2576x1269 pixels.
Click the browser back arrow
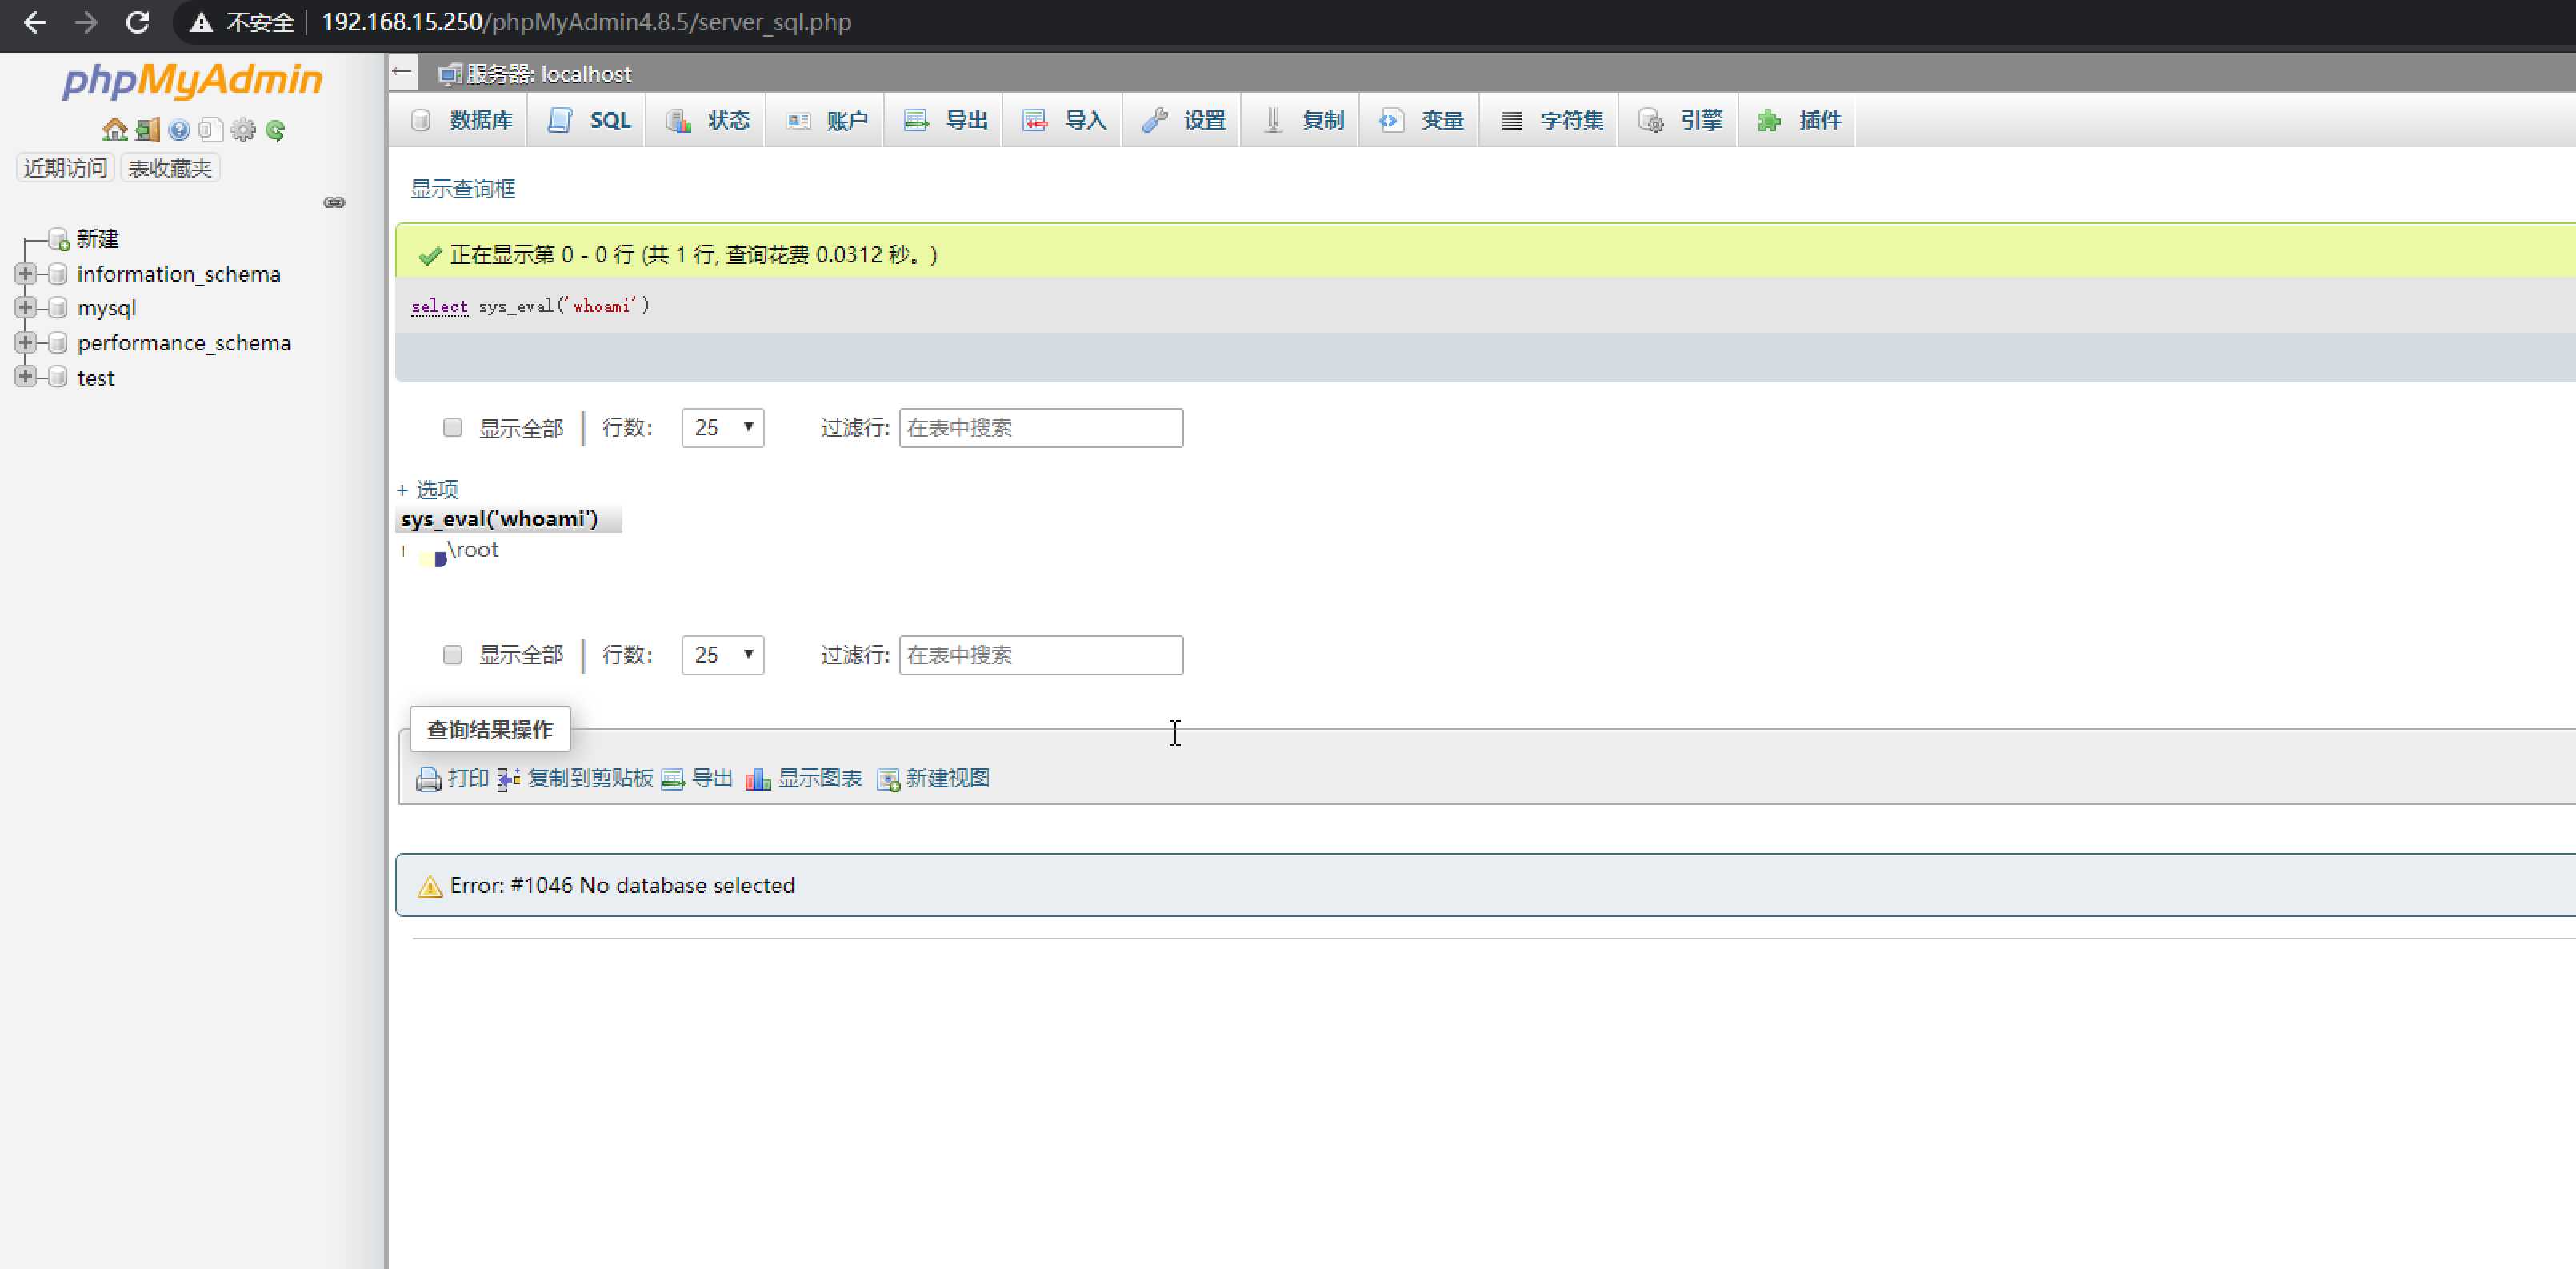[35, 22]
